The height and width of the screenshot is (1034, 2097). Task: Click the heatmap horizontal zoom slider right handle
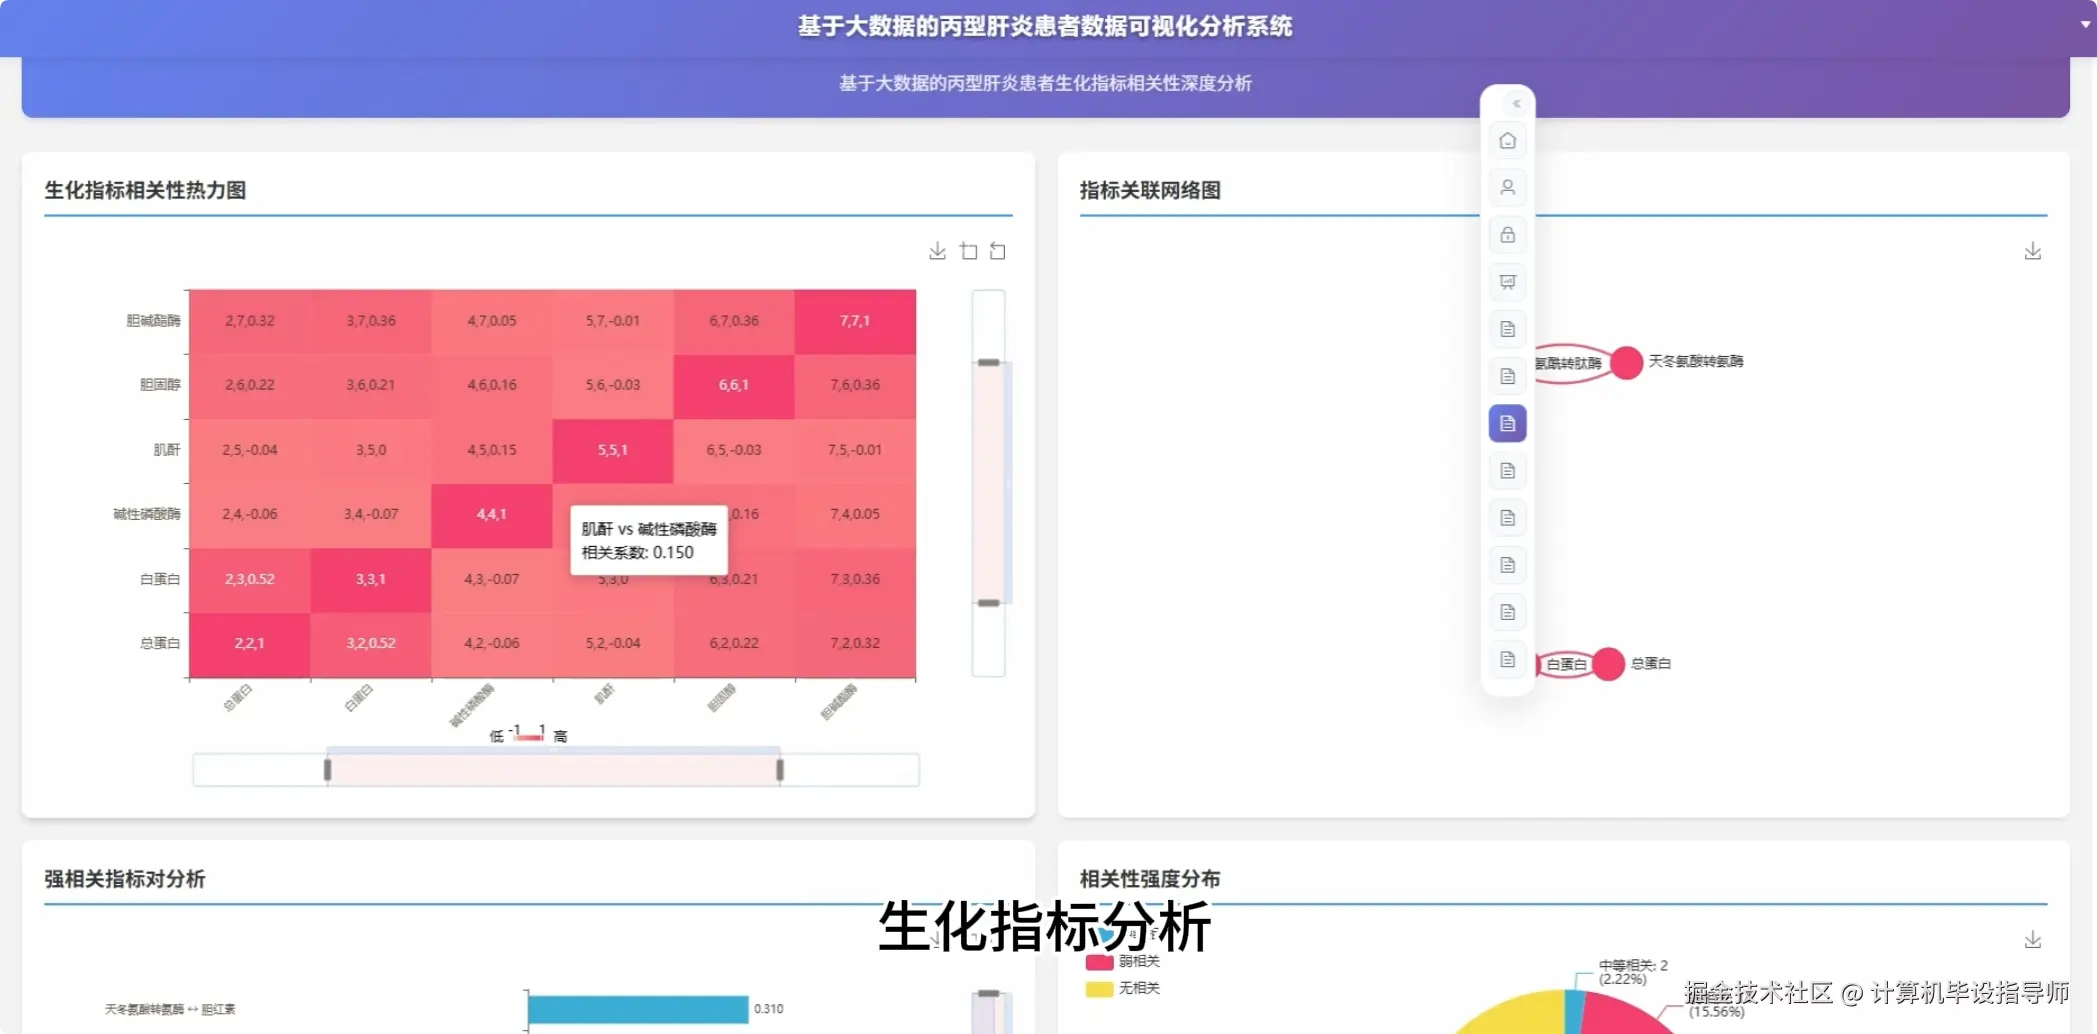click(x=780, y=769)
